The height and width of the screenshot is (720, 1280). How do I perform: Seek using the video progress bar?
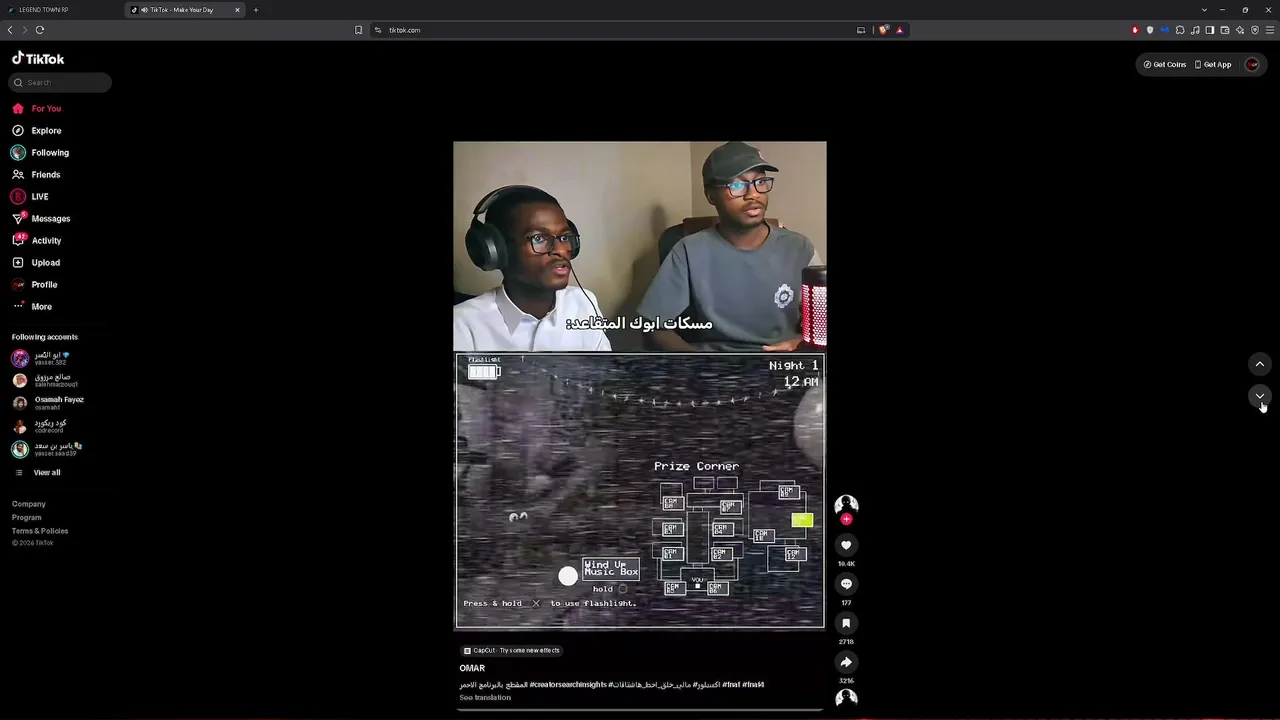tap(640, 710)
